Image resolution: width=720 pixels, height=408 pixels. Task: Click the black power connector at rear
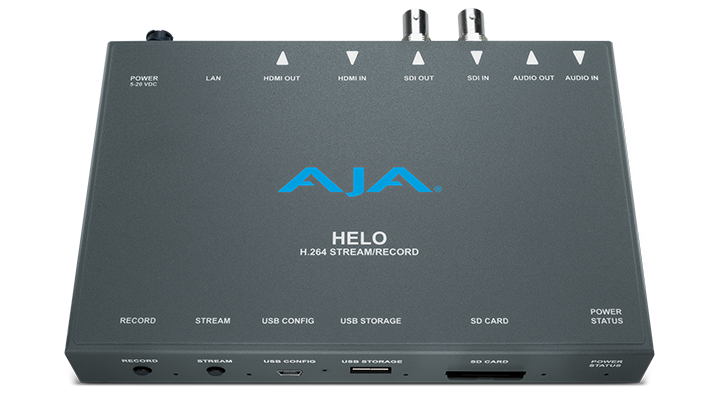(x=159, y=36)
